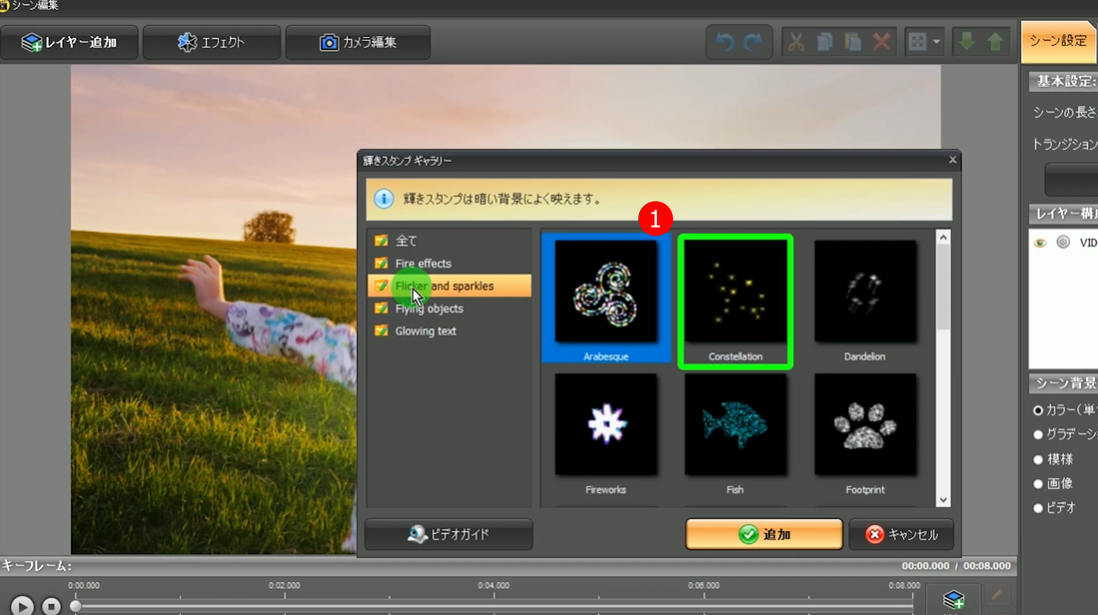Click the green move layer down arrow
The image size is (1098, 615).
point(967,43)
